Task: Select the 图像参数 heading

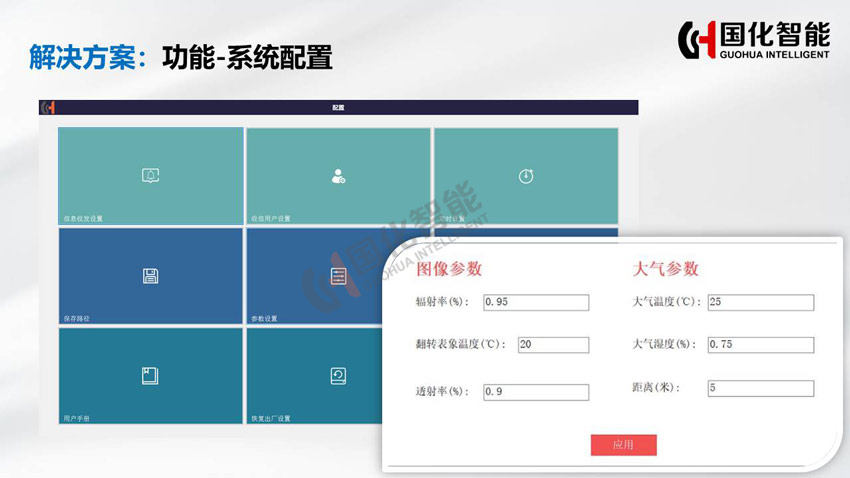Action: point(449,269)
